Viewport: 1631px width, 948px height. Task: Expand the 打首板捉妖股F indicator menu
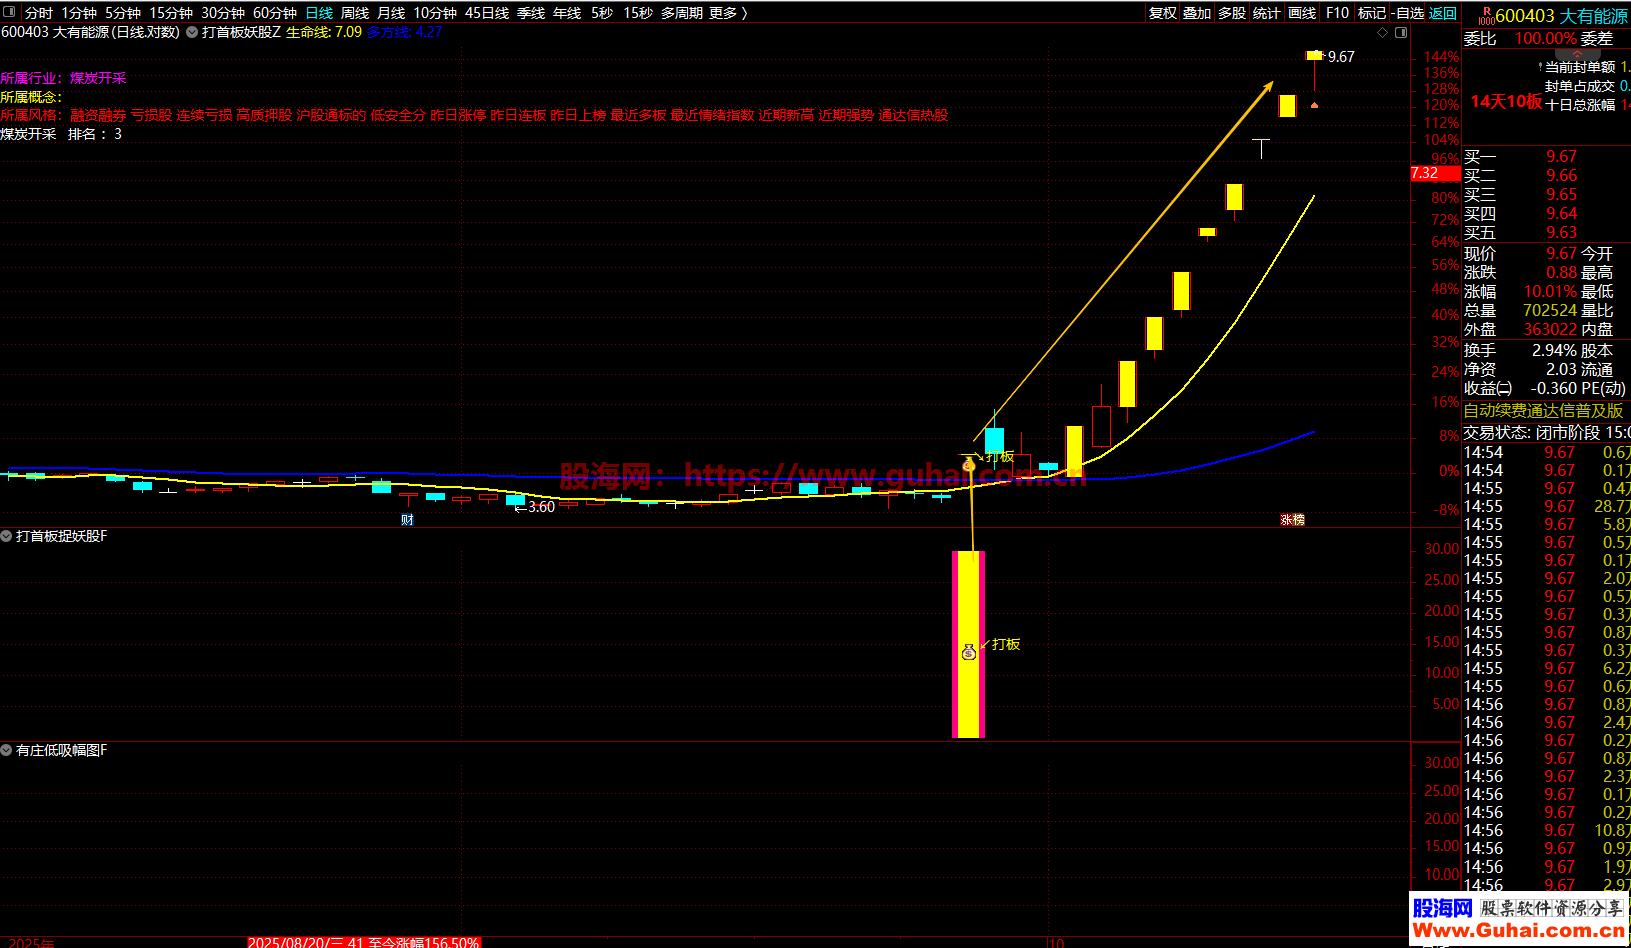(x=7, y=537)
